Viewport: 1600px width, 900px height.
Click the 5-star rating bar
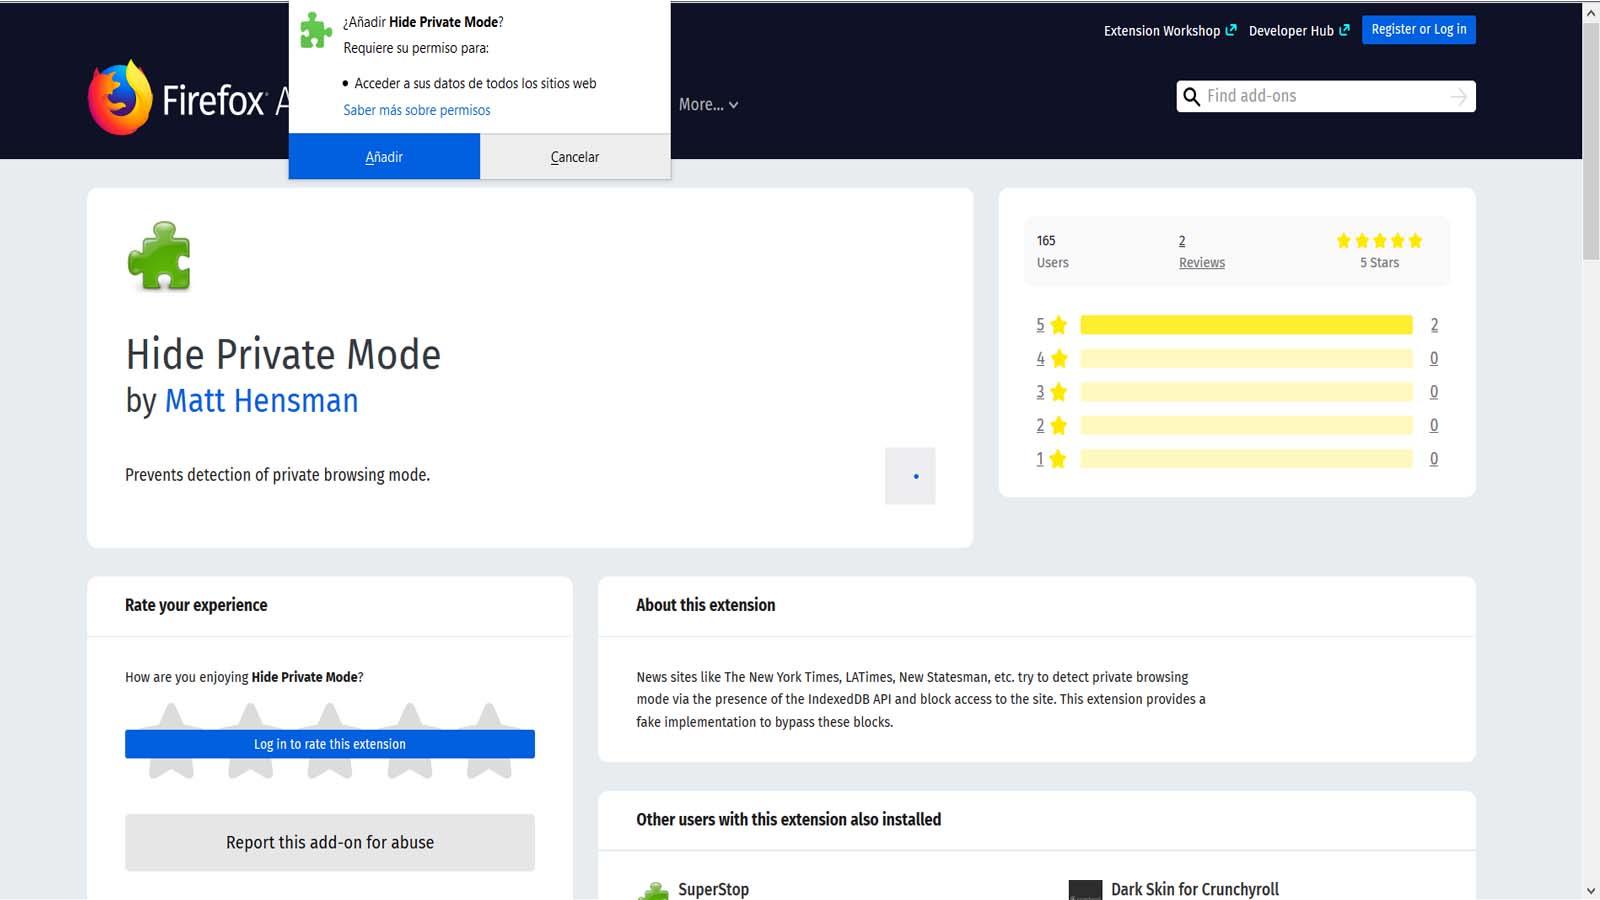[x=1246, y=325]
